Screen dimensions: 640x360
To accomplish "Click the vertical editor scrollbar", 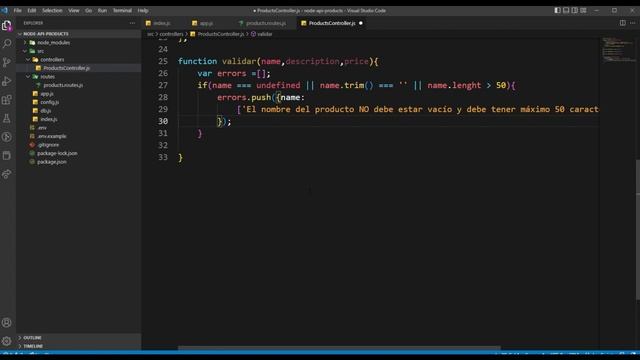I will [638, 229].
